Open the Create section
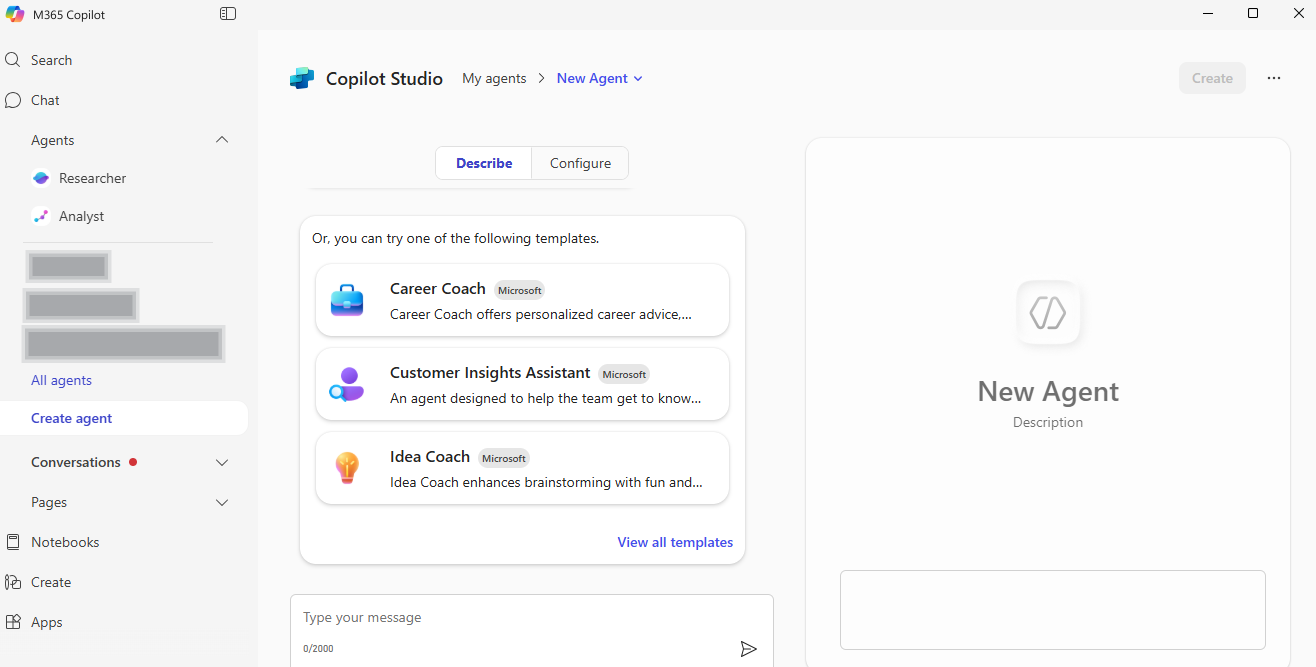Image resolution: width=1316 pixels, height=667 pixels. coord(50,582)
